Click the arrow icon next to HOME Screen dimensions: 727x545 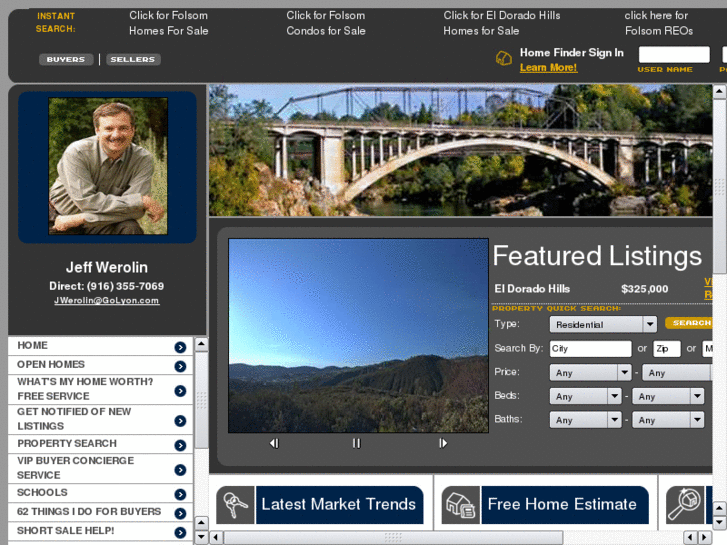coord(180,347)
